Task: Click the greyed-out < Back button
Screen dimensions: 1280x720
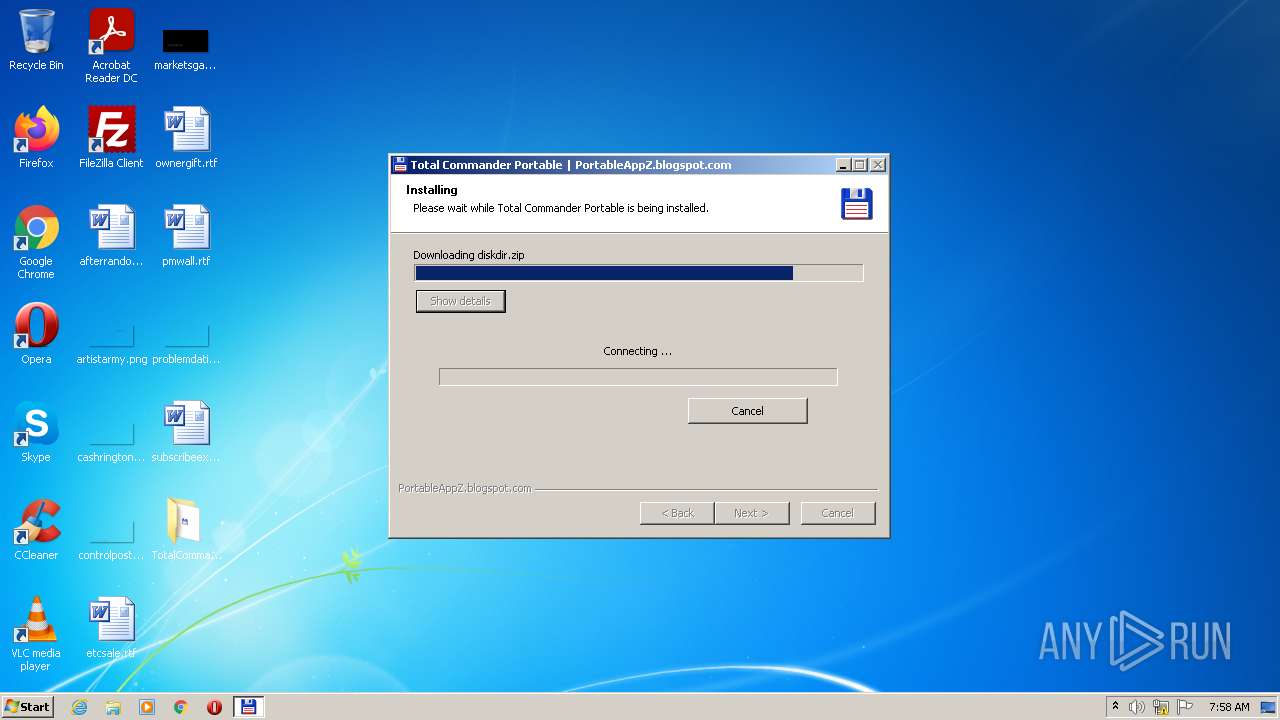Action: 677,513
